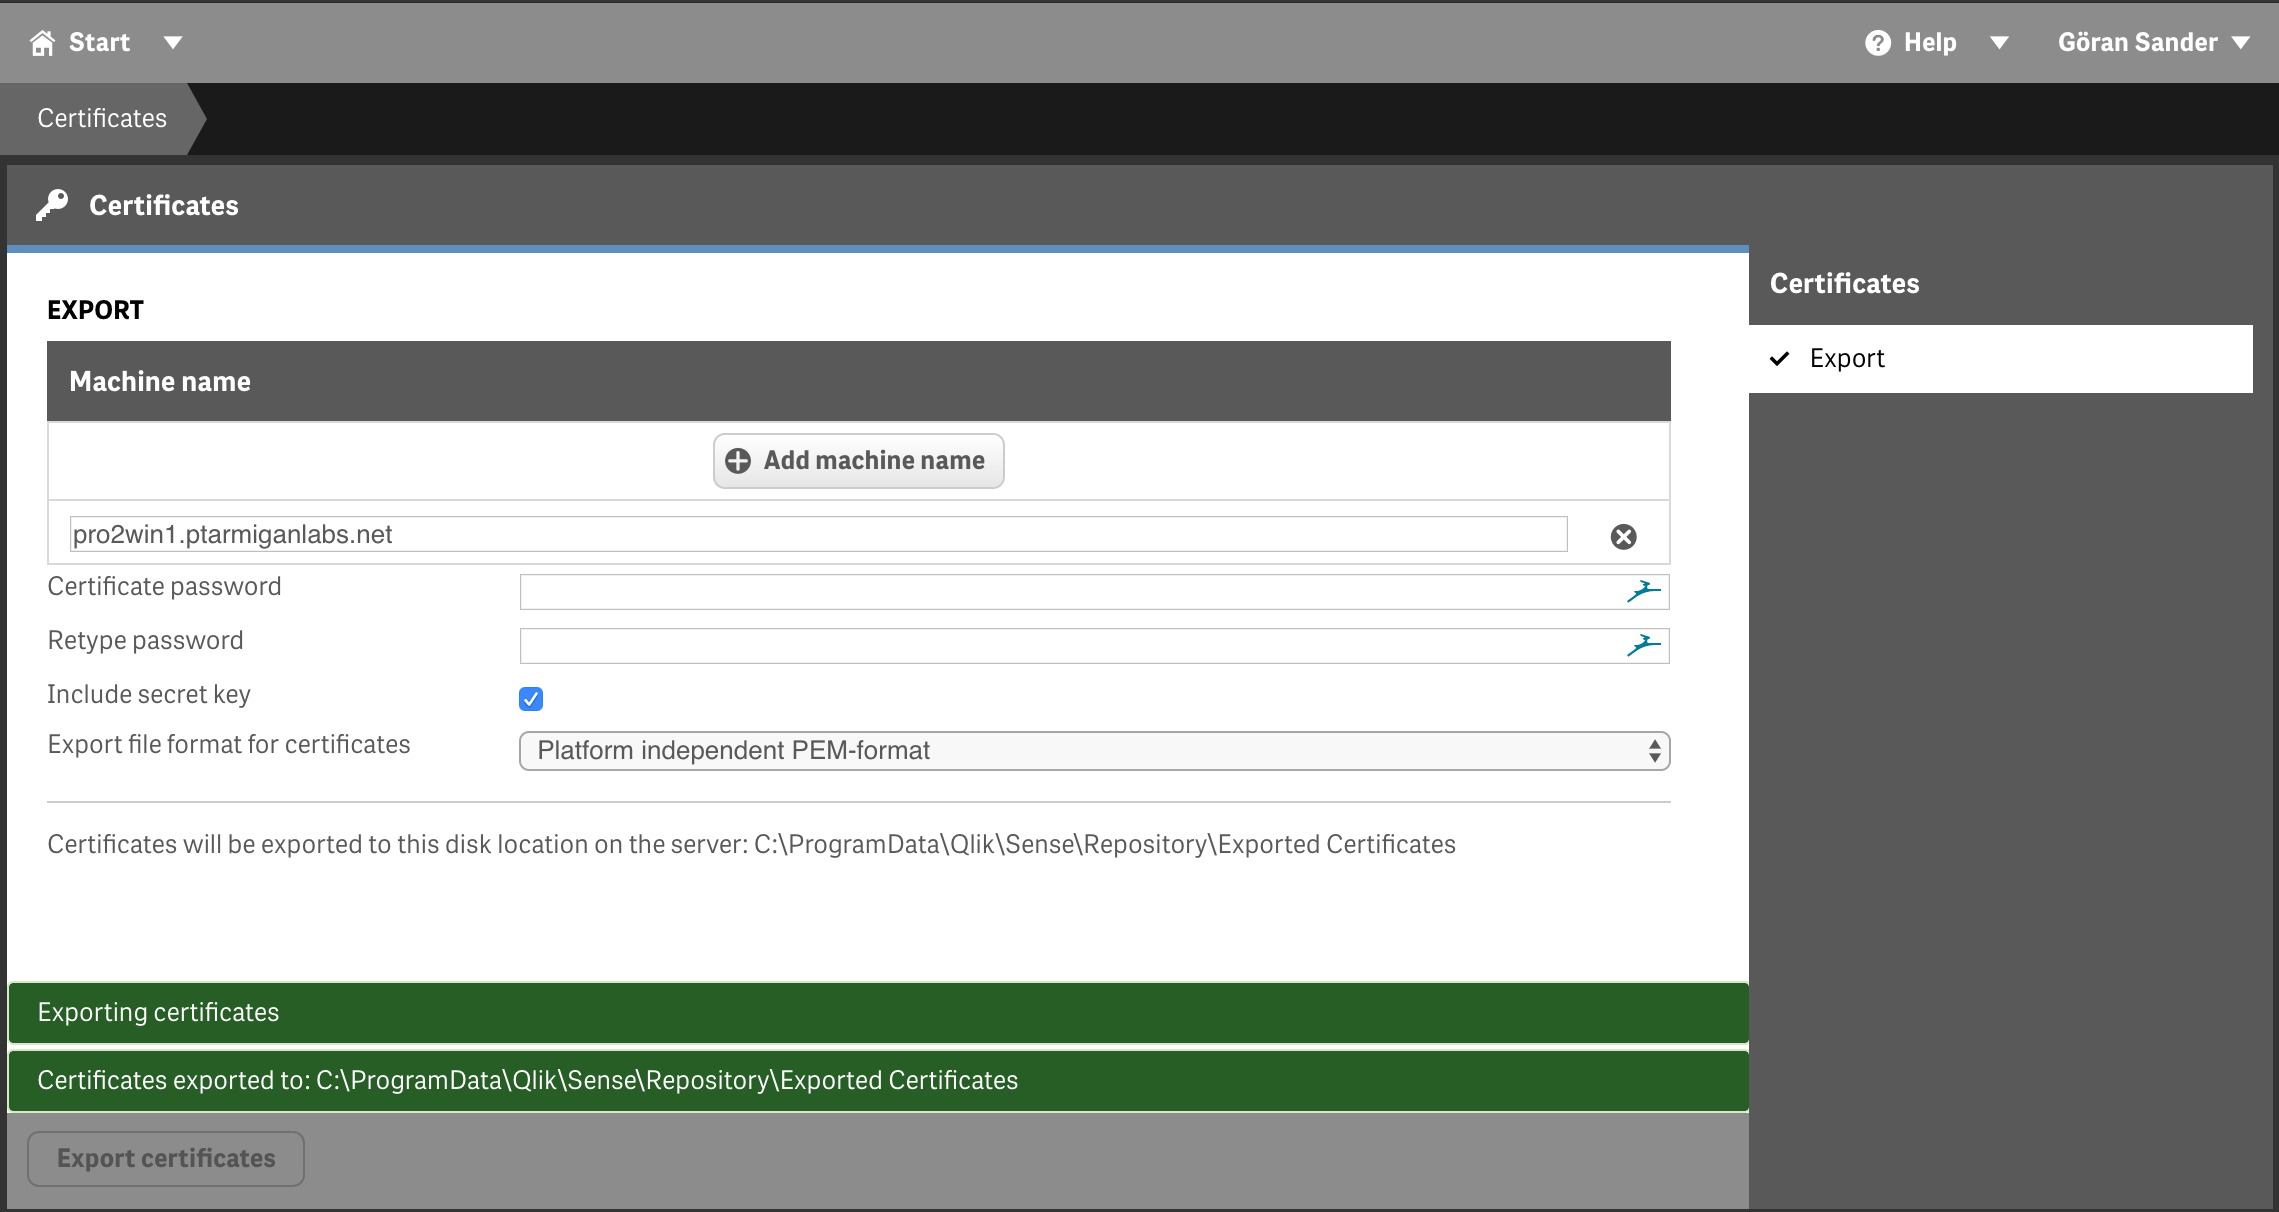Click the Add machine name button
The height and width of the screenshot is (1212, 2279).
(857, 461)
